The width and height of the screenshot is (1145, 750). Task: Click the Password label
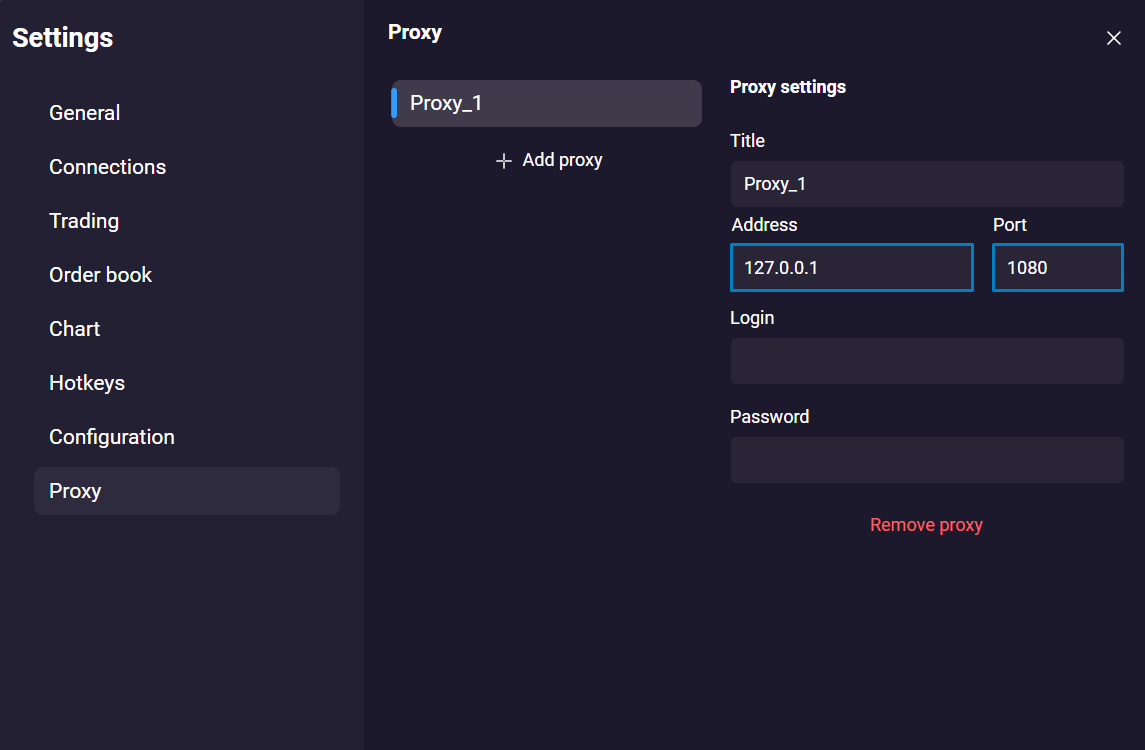pyautogui.click(x=769, y=417)
